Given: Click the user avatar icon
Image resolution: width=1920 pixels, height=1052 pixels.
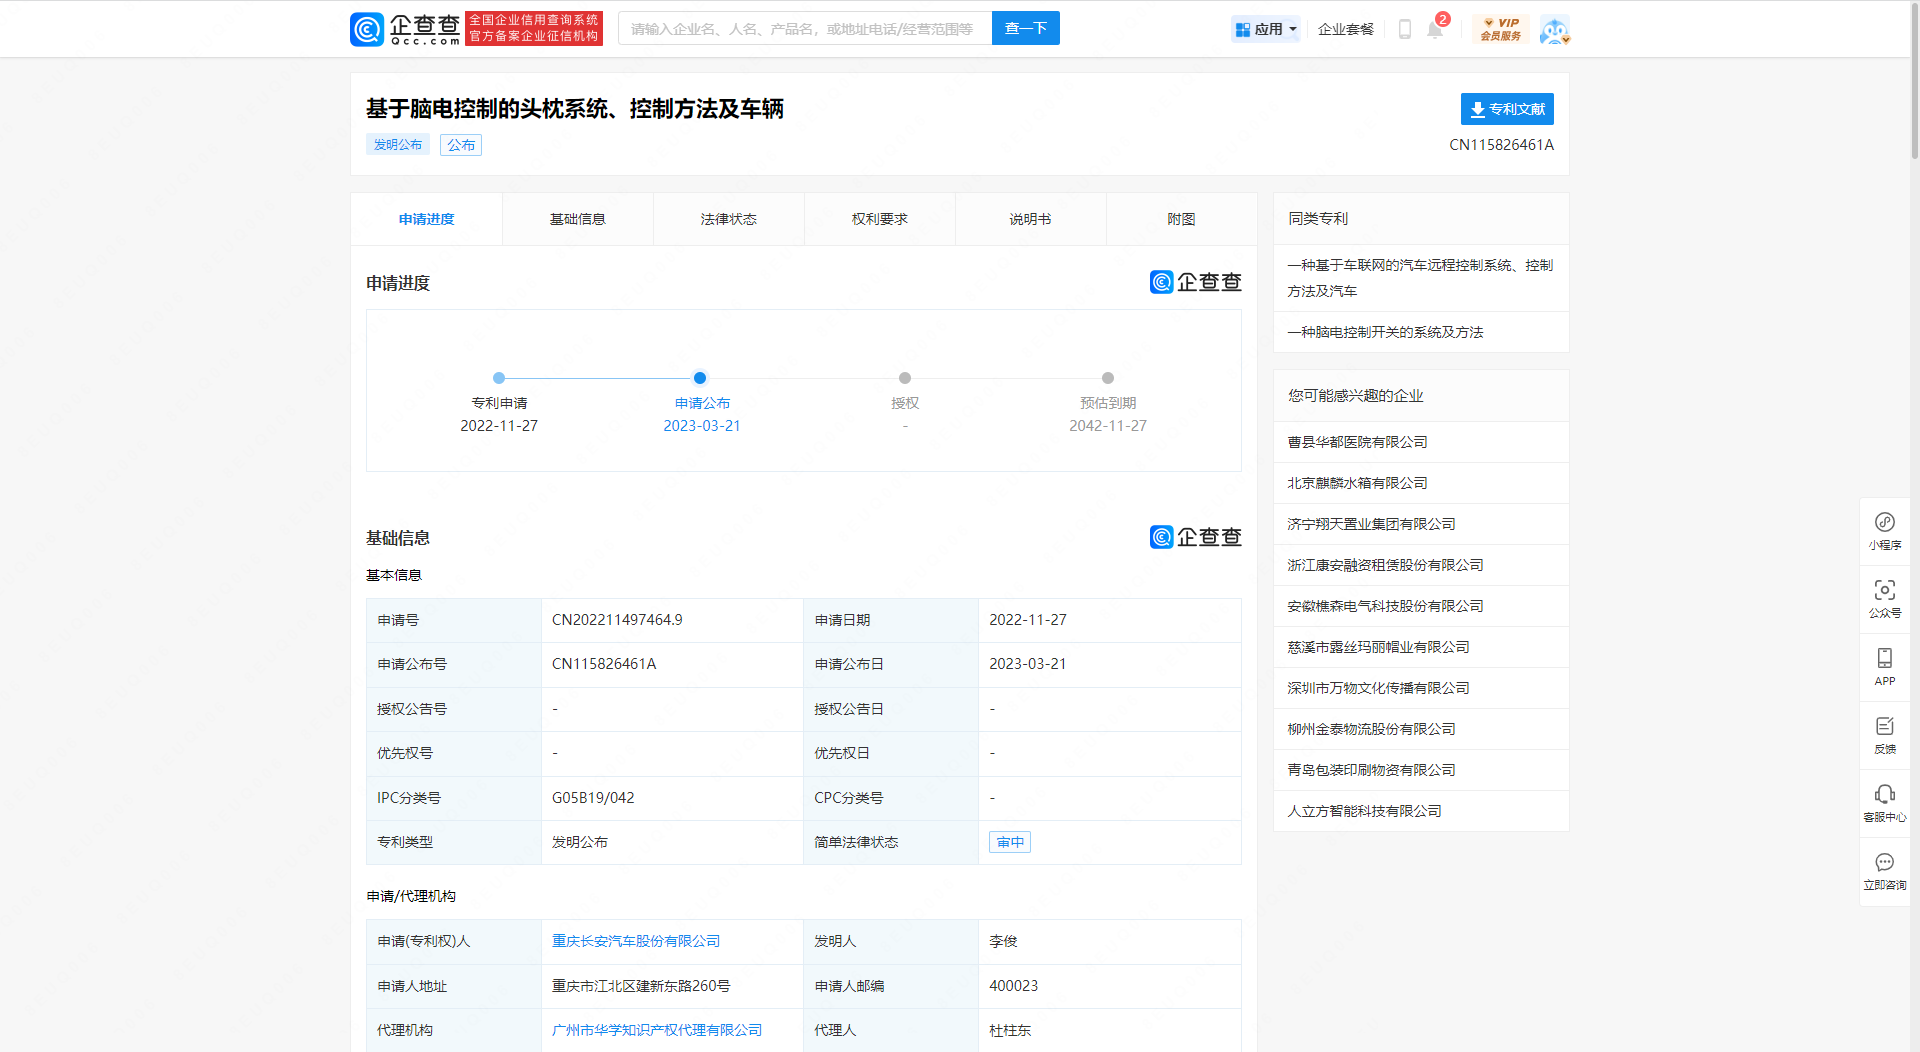Looking at the screenshot, I should (1554, 30).
